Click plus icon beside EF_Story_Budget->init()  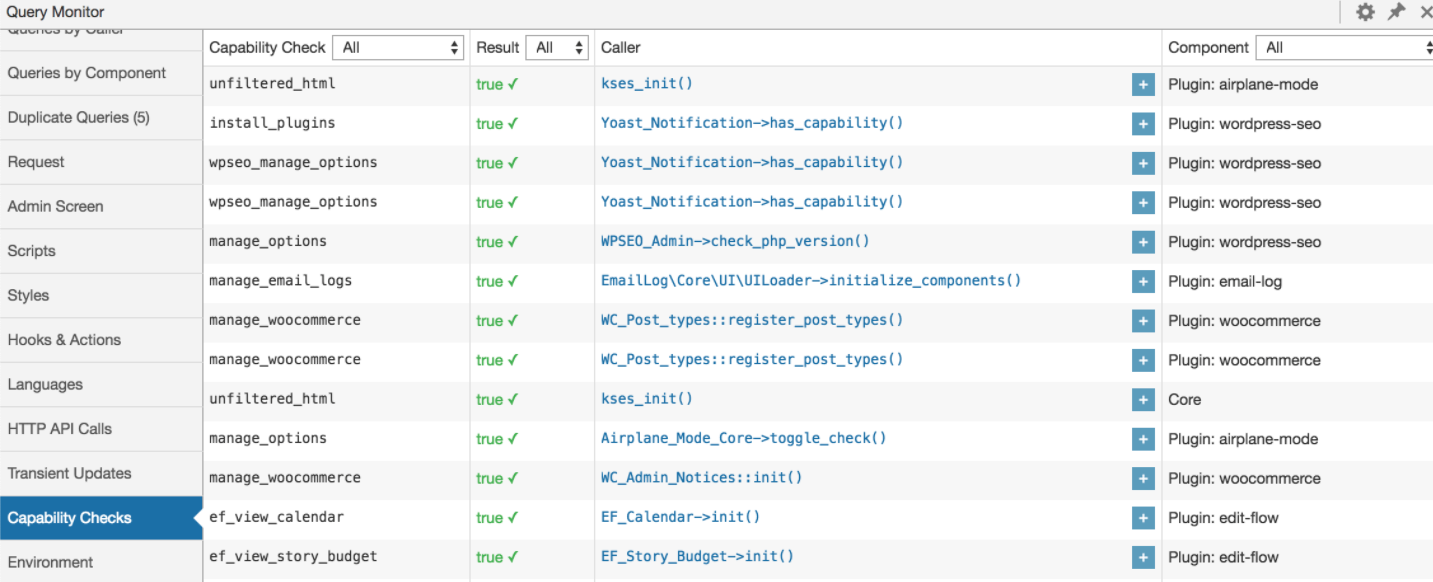(1143, 557)
